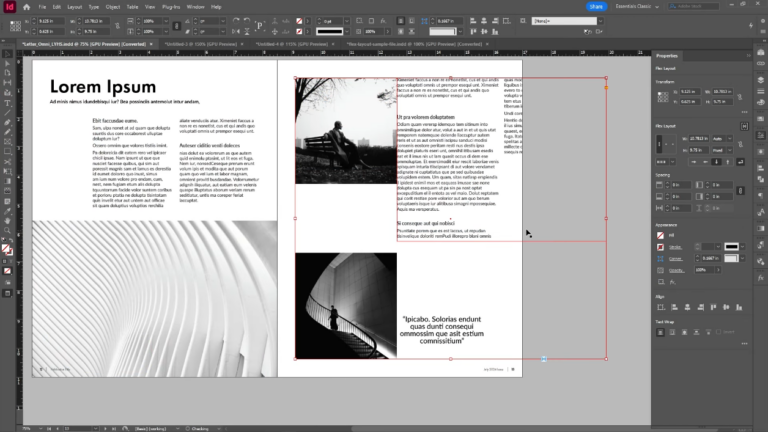The image size is (768, 432).
Task: Open the File menu
Action: tap(42, 7)
